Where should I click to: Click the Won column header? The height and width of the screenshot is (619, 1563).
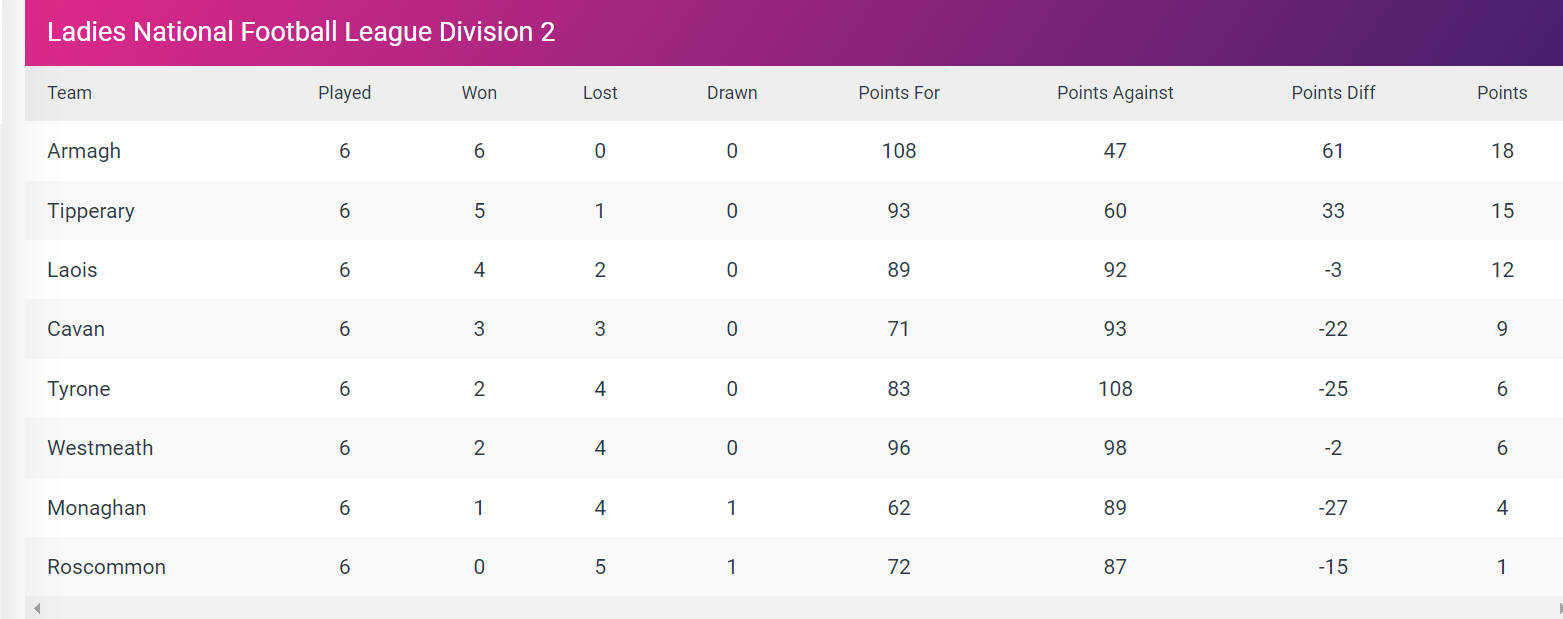(x=479, y=93)
